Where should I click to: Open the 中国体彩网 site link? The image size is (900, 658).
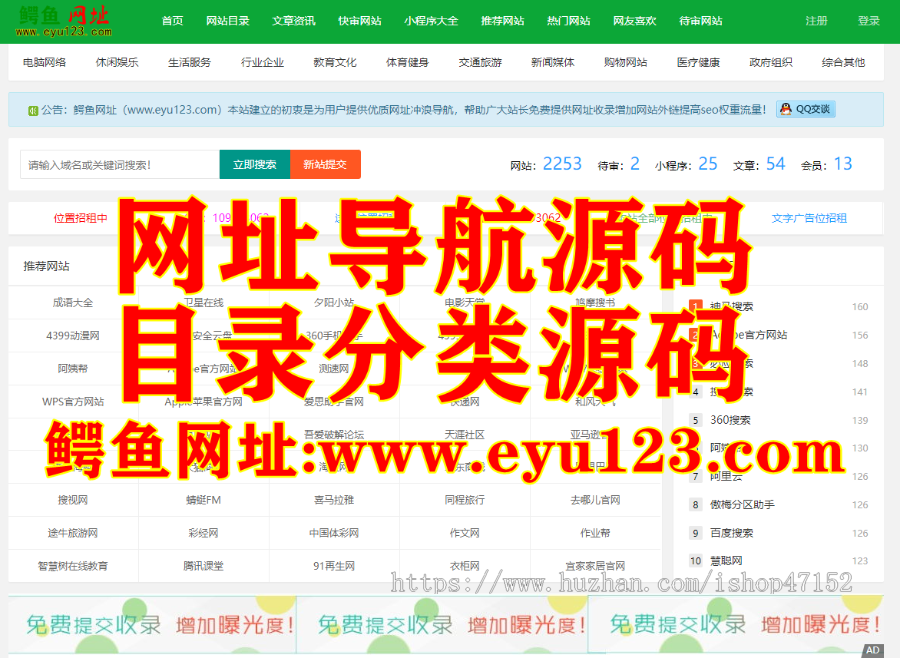point(334,533)
